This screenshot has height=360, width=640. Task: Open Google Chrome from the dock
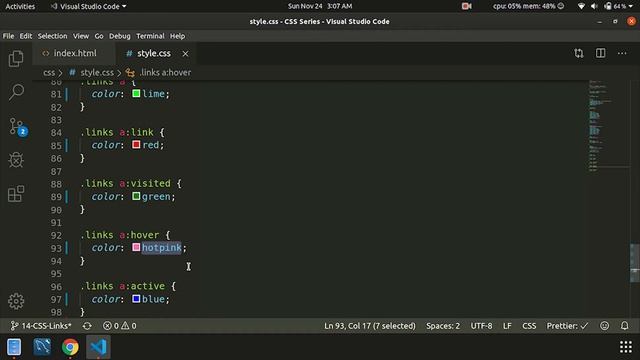pos(70,347)
